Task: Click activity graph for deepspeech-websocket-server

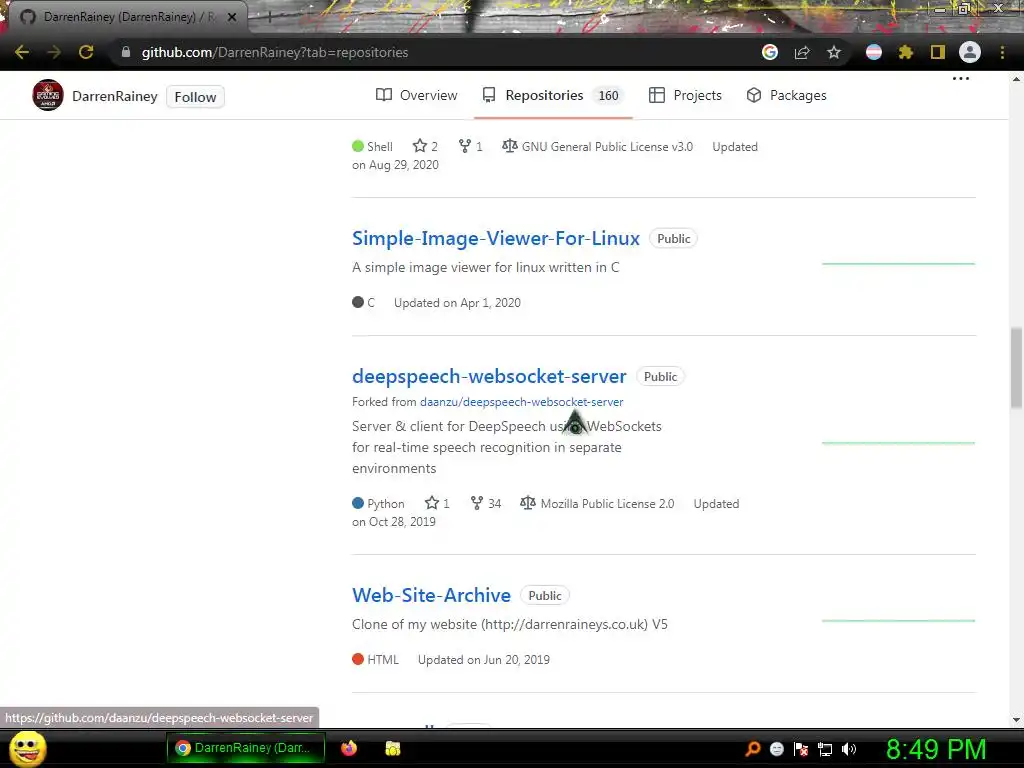Action: point(898,443)
